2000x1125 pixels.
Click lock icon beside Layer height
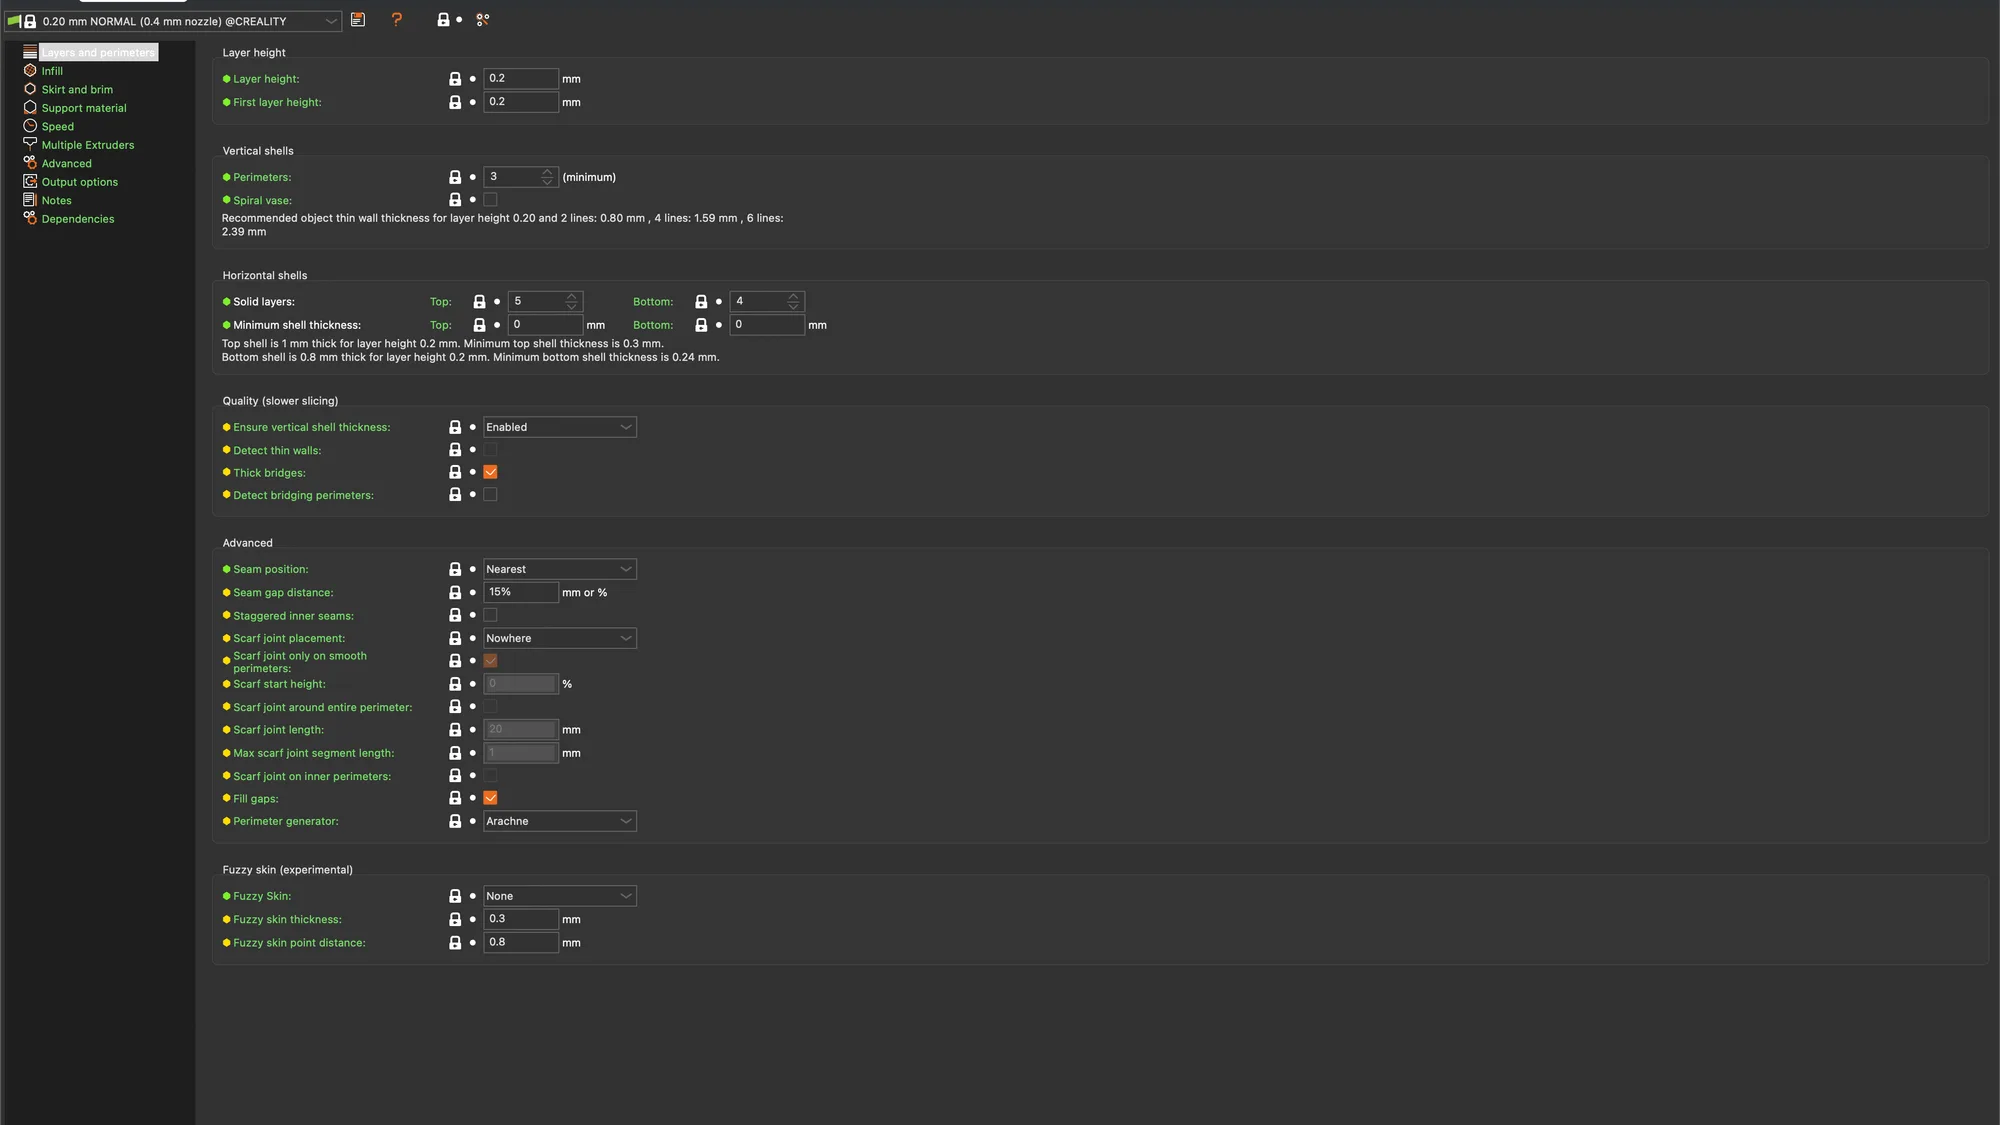[x=455, y=79]
